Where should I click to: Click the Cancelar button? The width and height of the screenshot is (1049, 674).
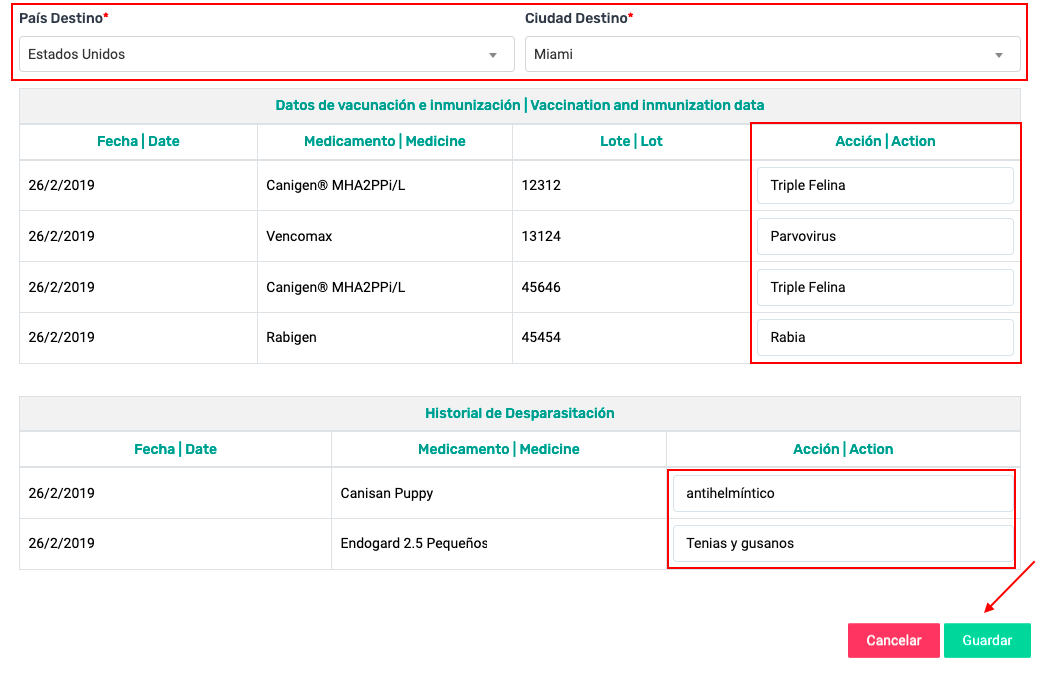[893, 641]
